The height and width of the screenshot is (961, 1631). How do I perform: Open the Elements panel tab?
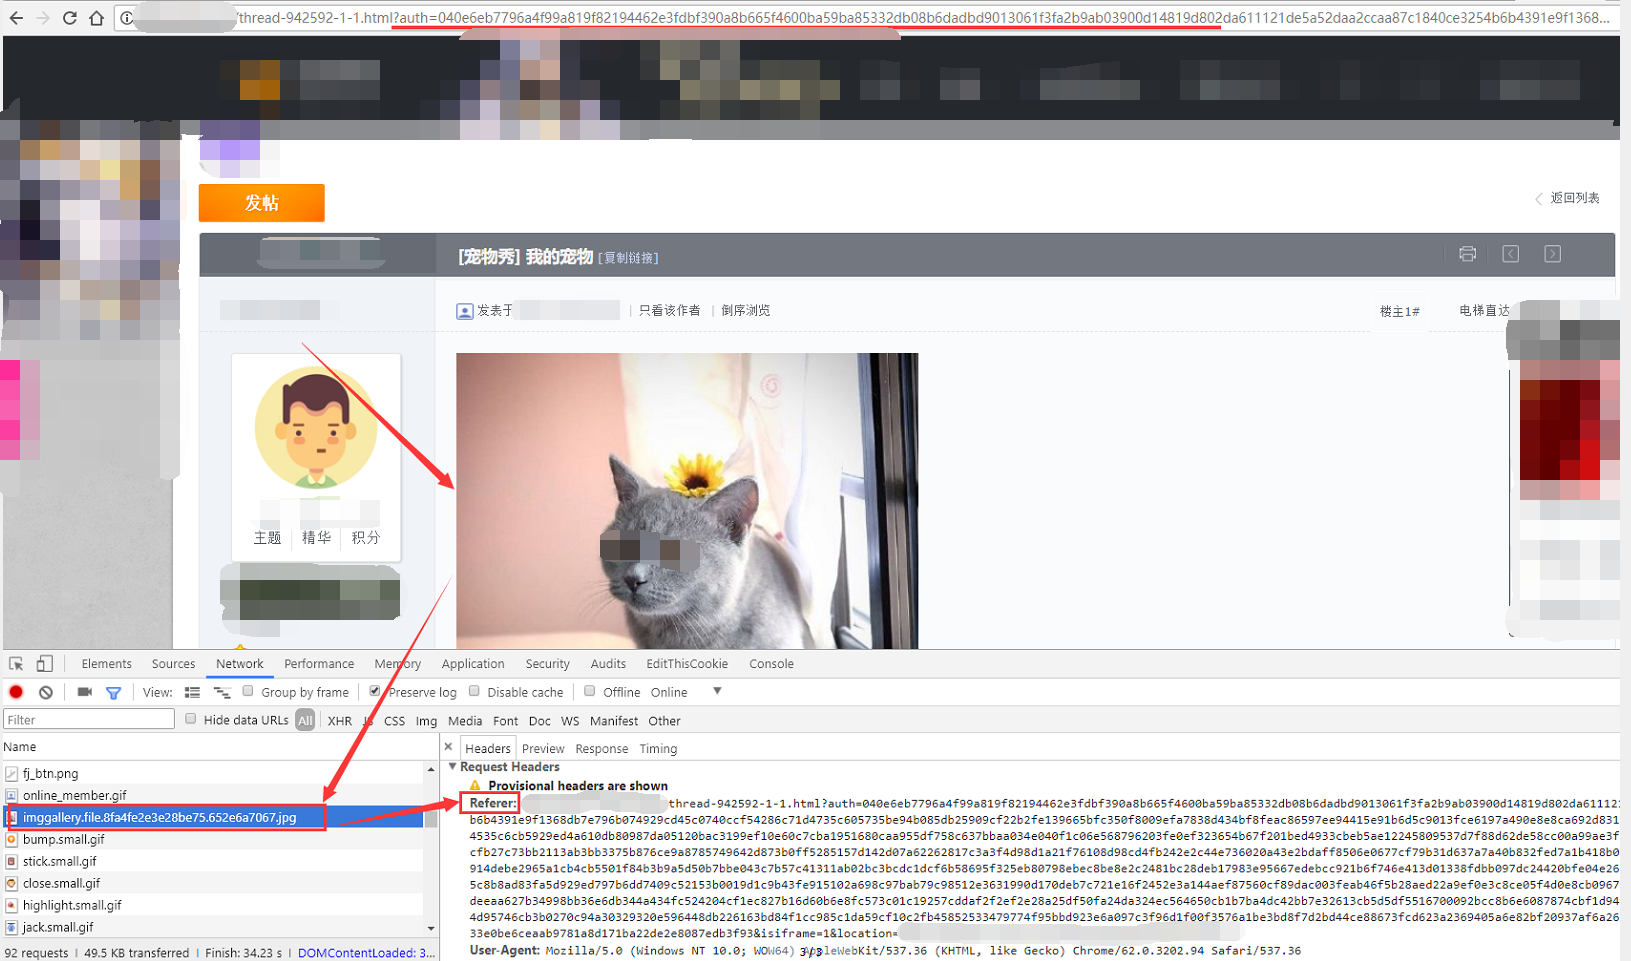pyautogui.click(x=106, y=664)
